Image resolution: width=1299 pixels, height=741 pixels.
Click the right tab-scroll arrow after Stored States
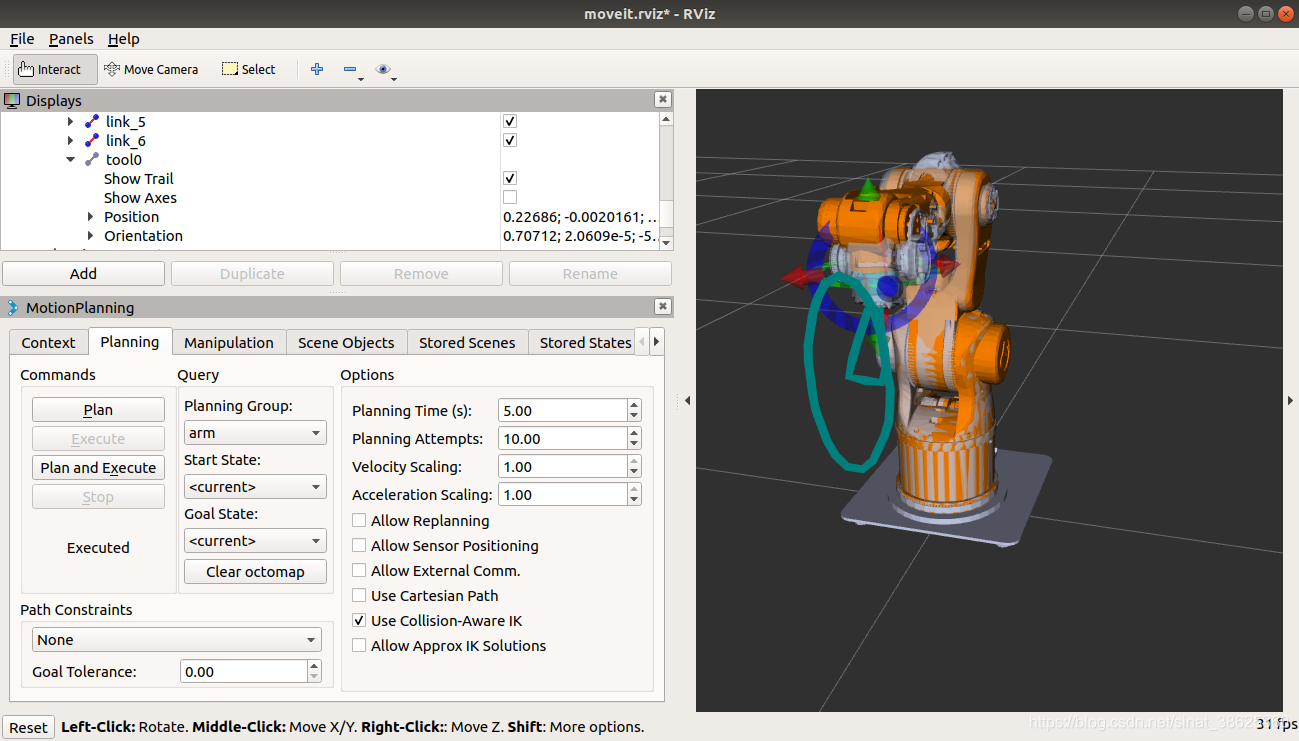(656, 341)
